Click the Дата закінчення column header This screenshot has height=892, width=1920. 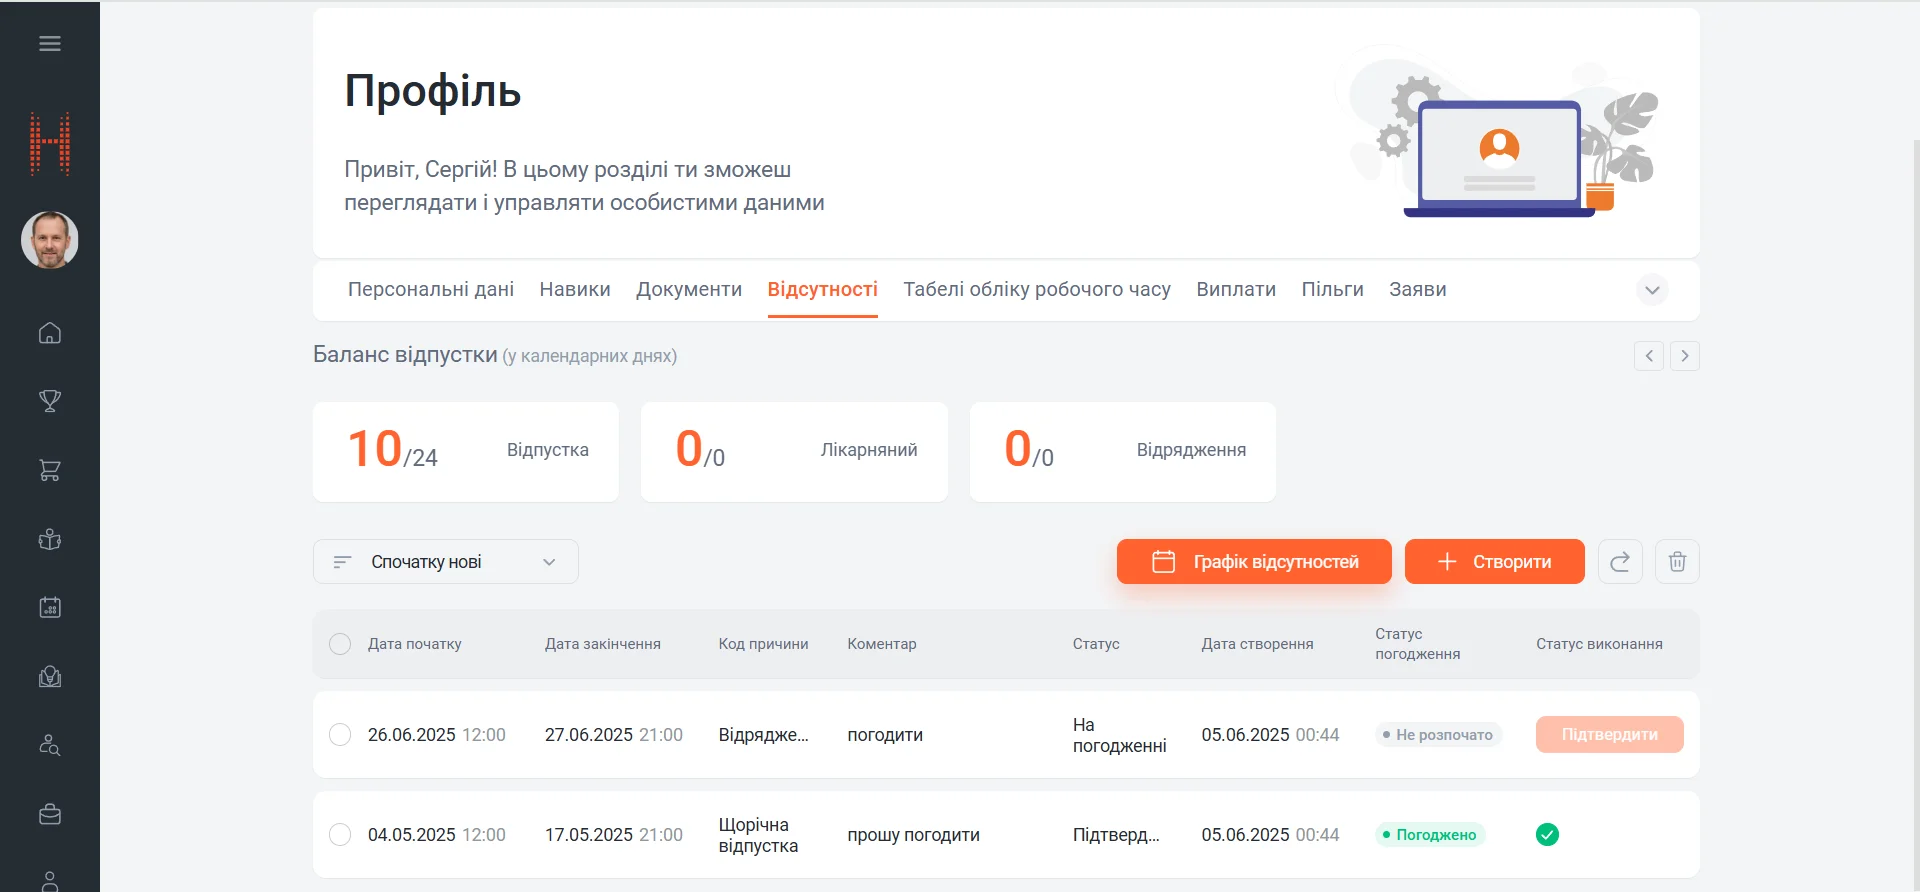pyautogui.click(x=603, y=644)
